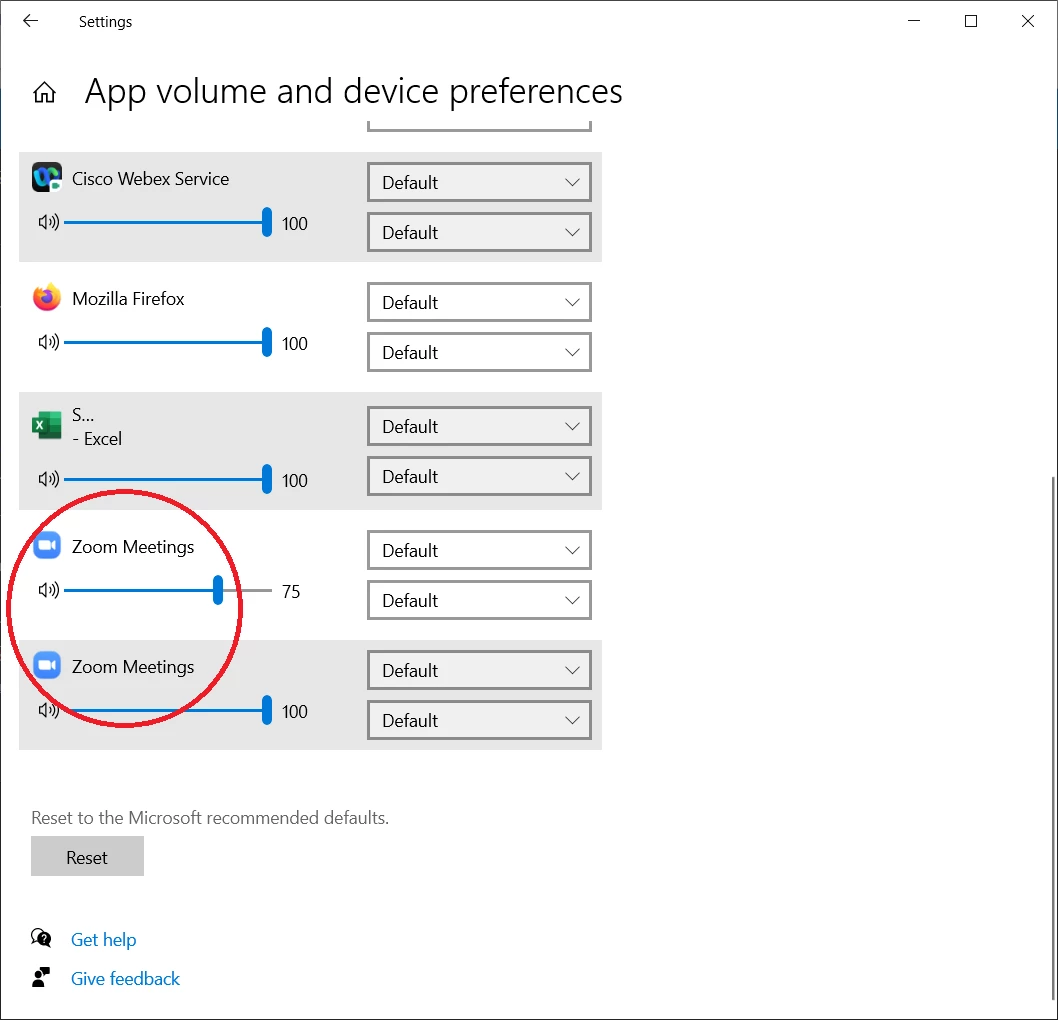Mute Cisco Webex Service via its speaker icon

point(49,222)
